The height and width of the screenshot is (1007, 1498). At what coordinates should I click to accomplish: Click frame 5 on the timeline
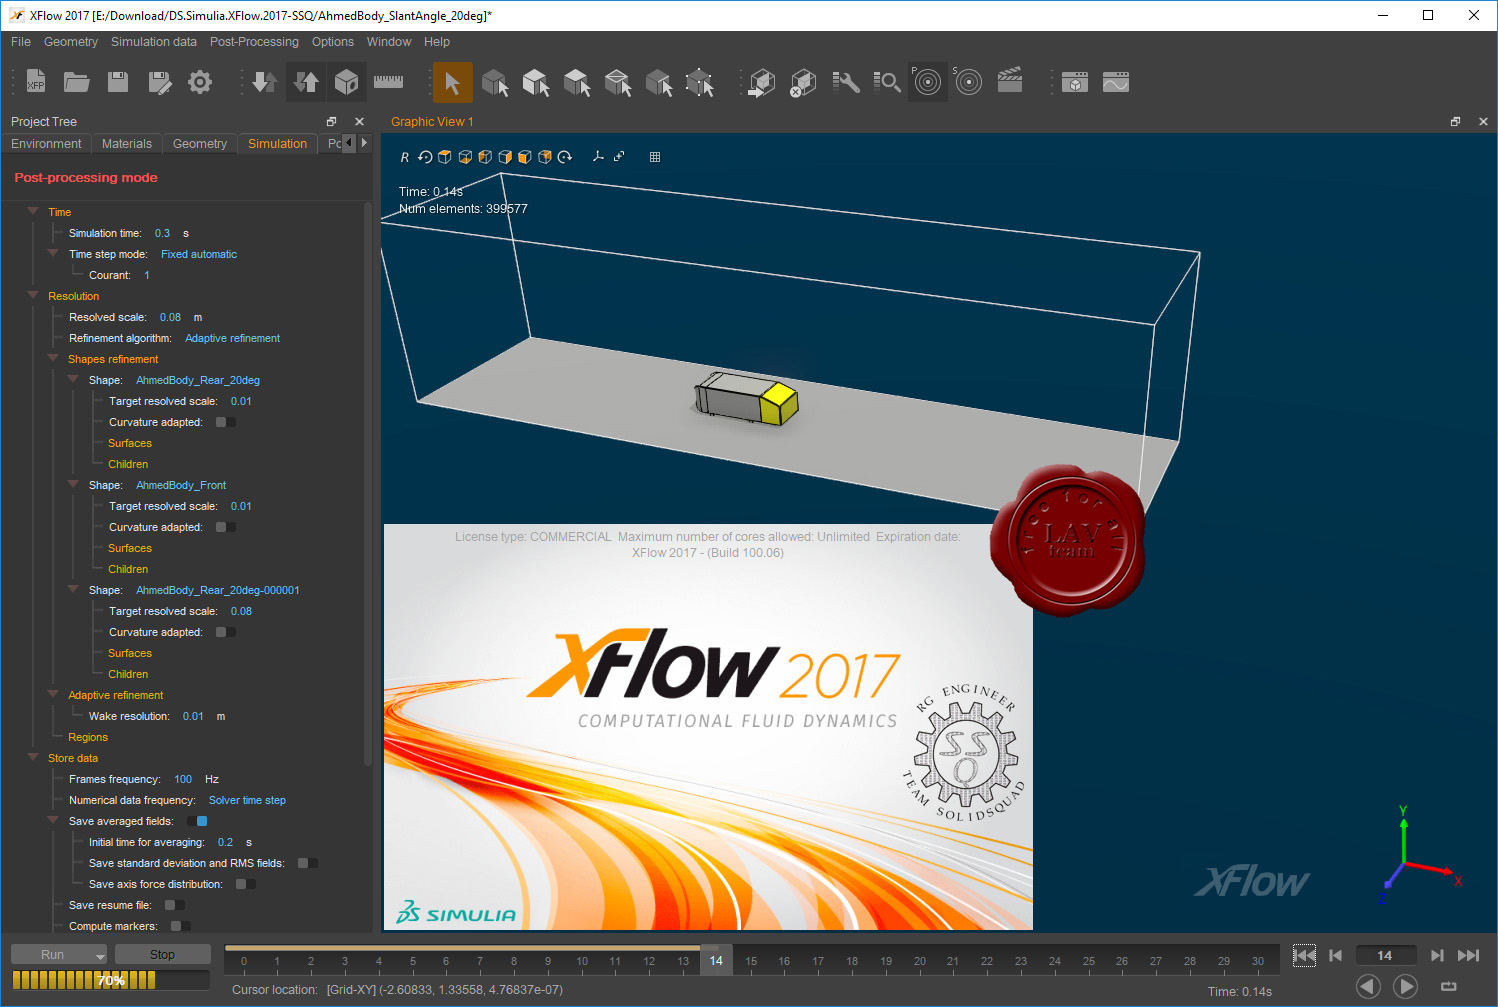tap(413, 961)
